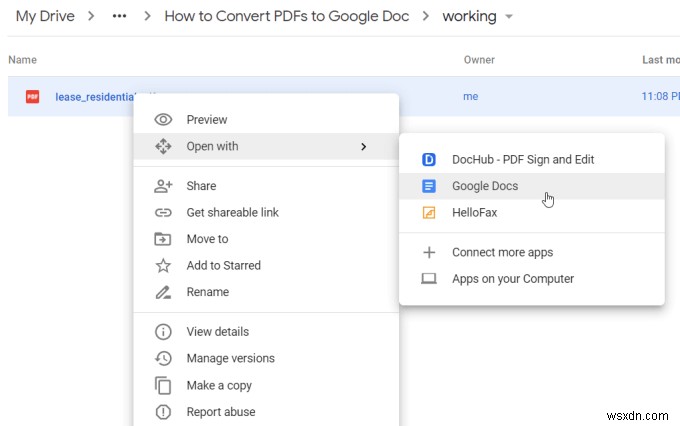Screen dimensions: 680x426
Task: Open How to Convert PDFs to Google Doc folder
Action: coord(287,16)
